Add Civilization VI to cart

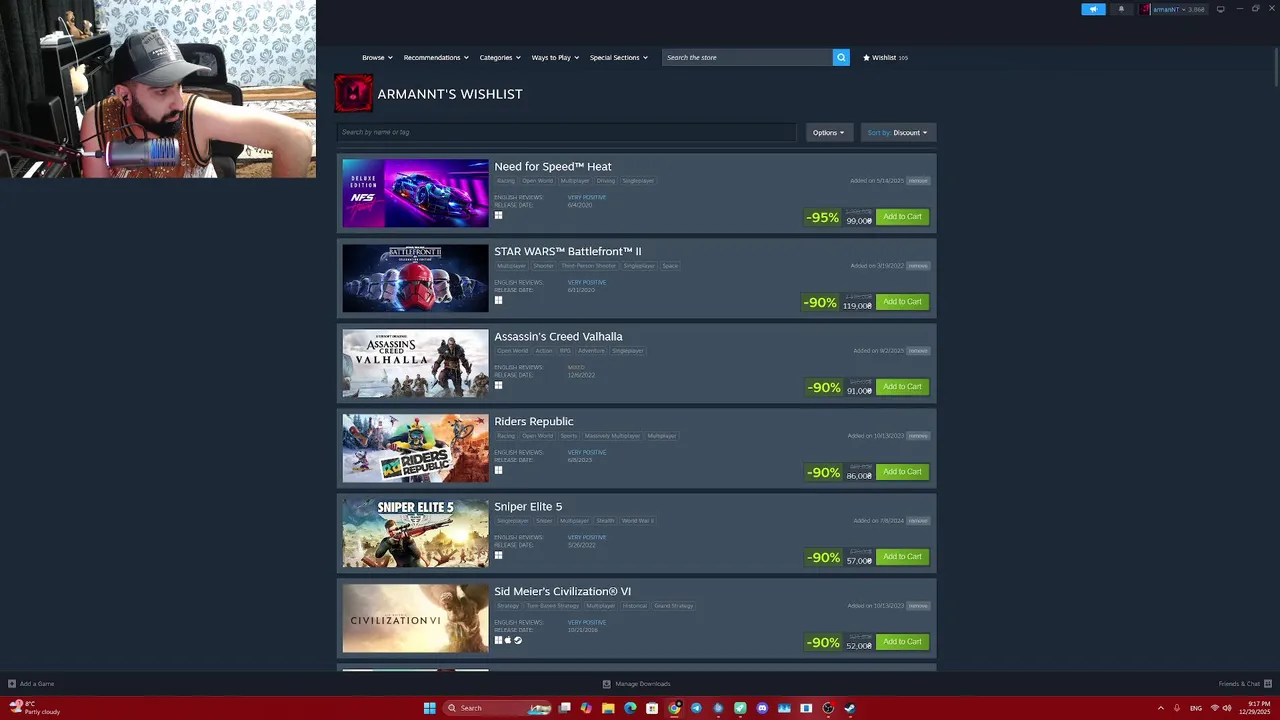[902, 641]
